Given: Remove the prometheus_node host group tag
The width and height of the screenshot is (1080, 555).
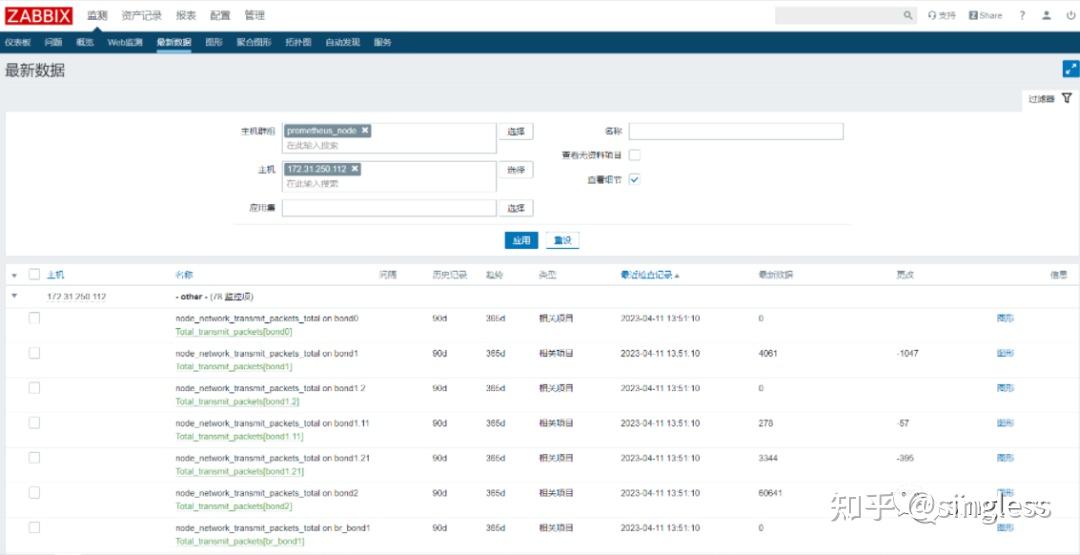Looking at the screenshot, I should 365,130.
